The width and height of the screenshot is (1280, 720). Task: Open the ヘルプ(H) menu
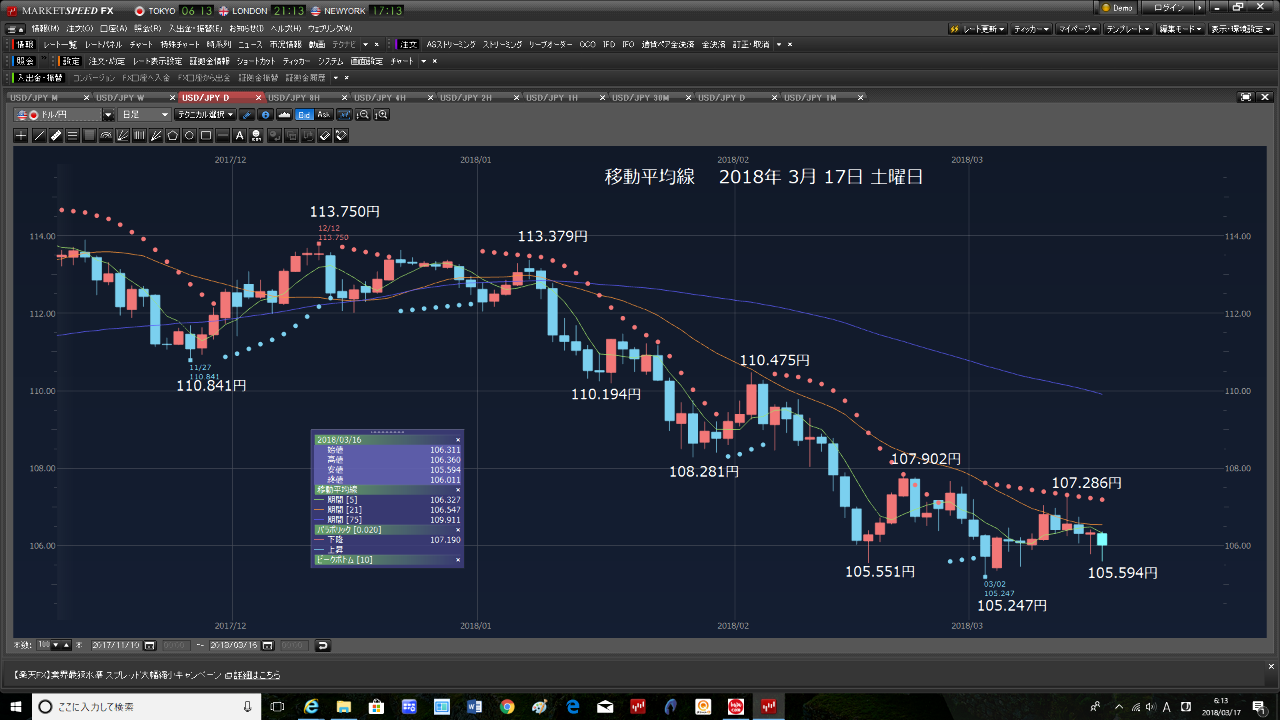click(x=283, y=28)
